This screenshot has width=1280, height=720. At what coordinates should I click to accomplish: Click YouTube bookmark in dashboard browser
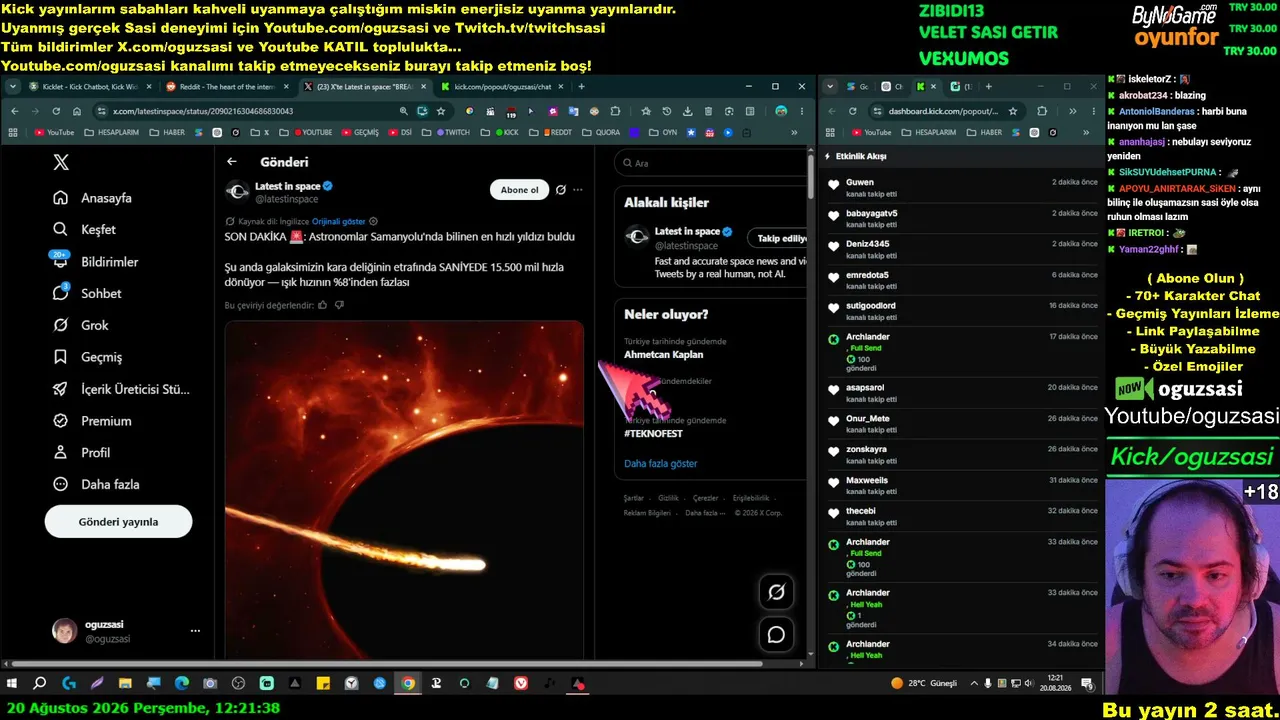[870, 132]
